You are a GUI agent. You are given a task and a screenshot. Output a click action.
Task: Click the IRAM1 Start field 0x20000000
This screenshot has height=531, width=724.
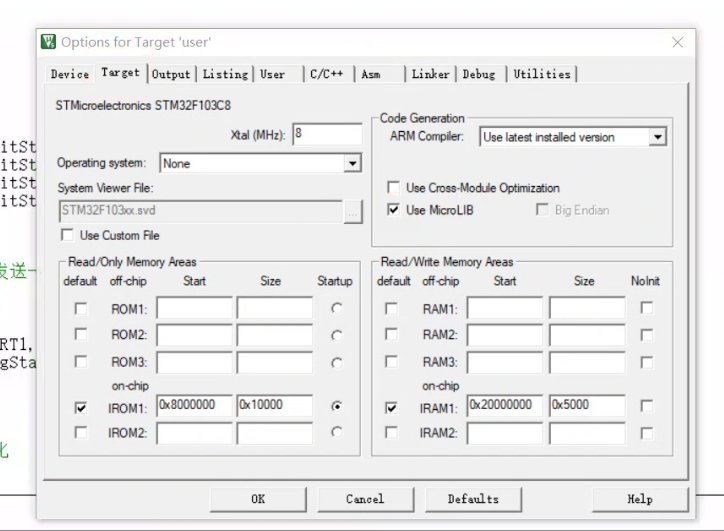(x=505, y=405)
